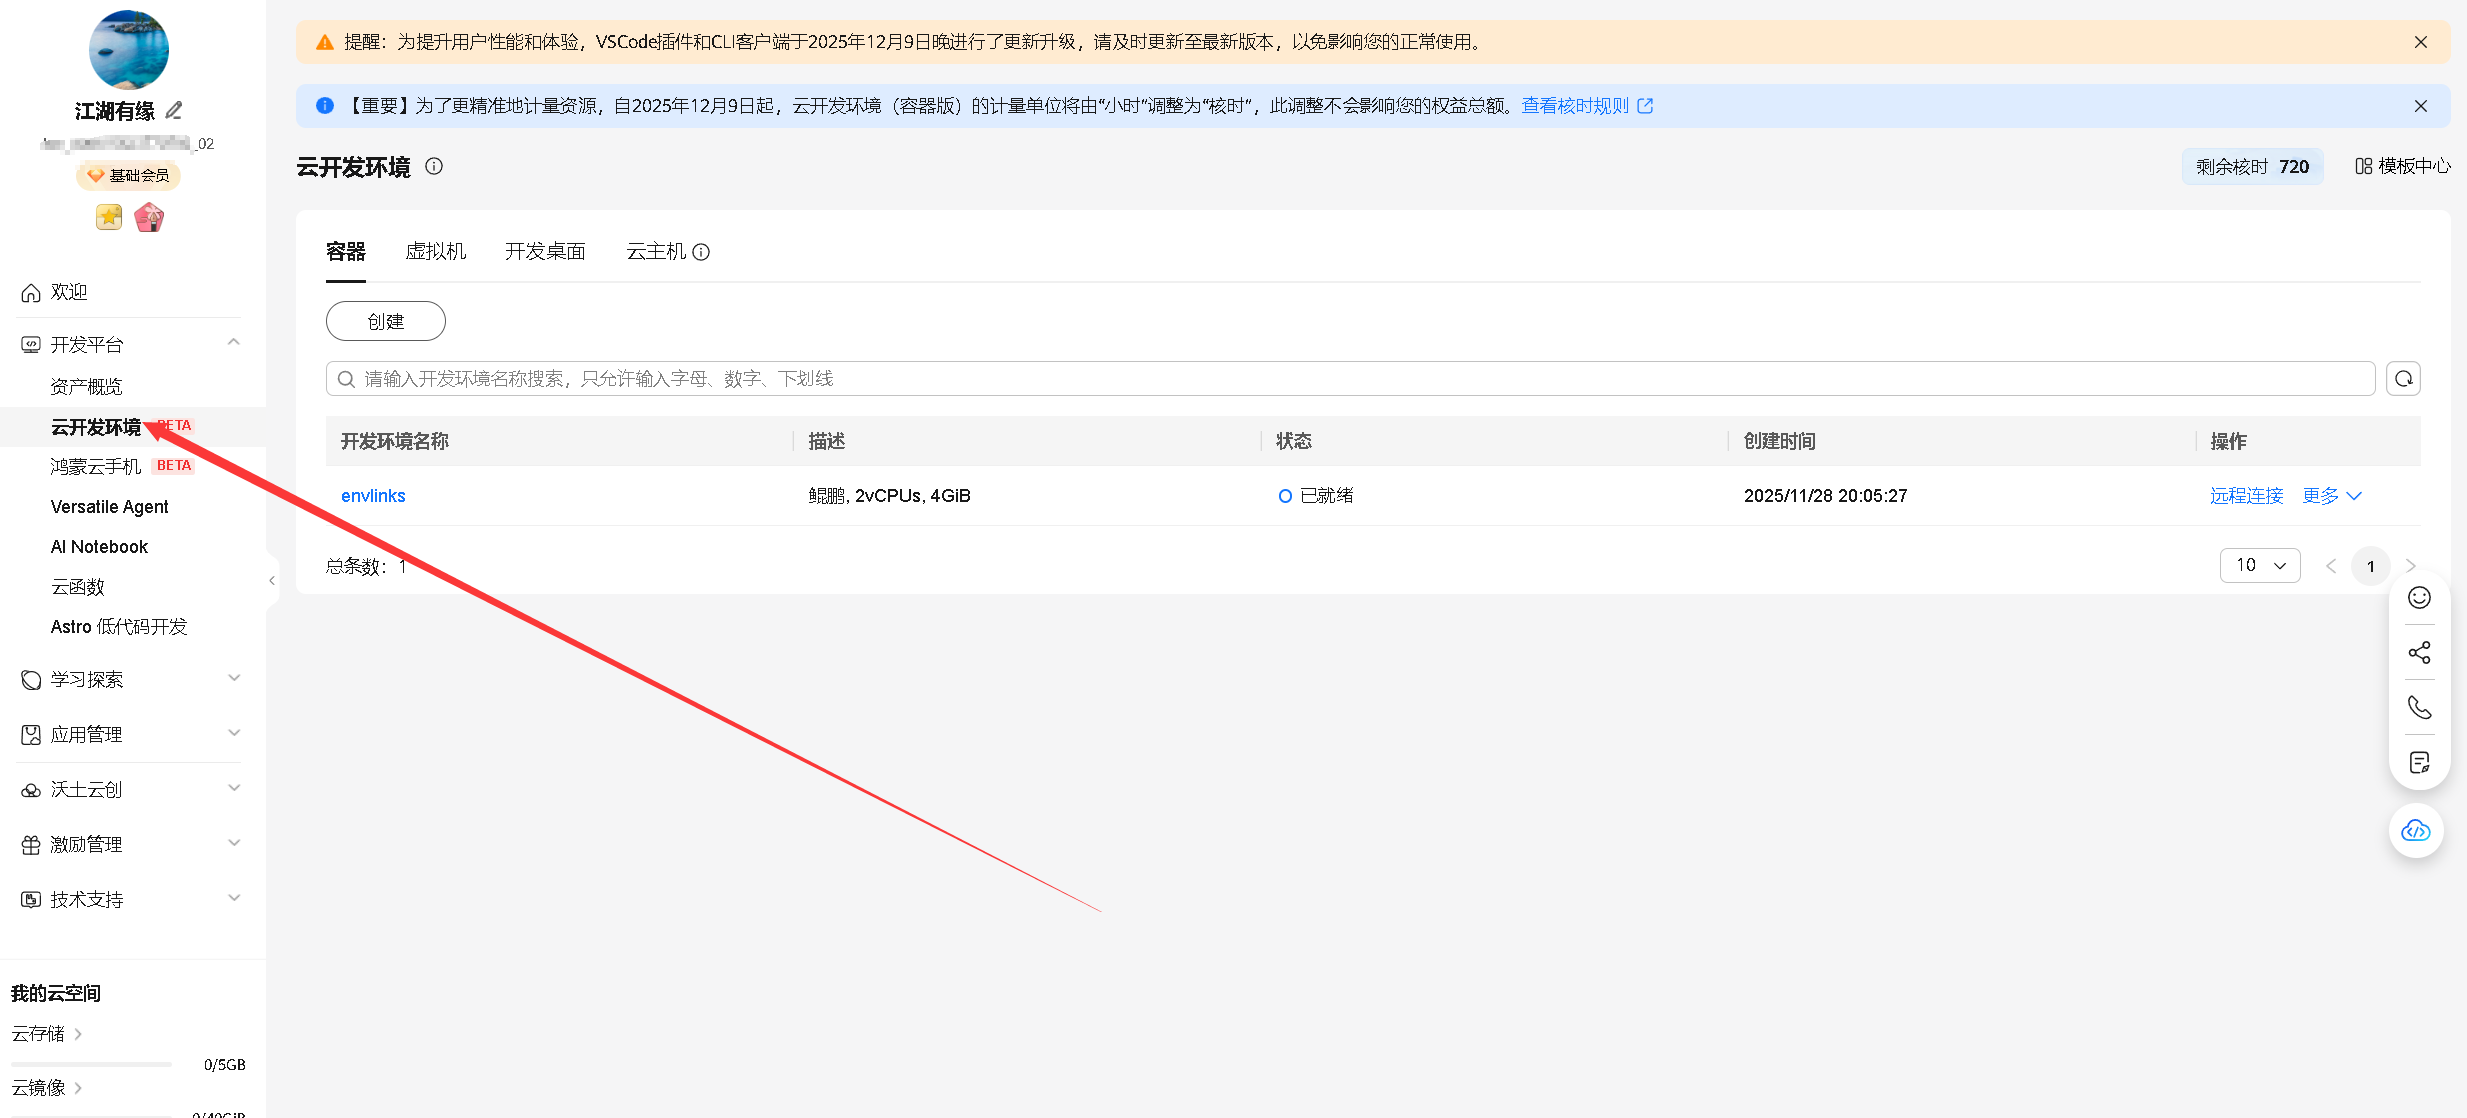Open 模板中心 template center
The image size is (2467, 1118).
2402,166
